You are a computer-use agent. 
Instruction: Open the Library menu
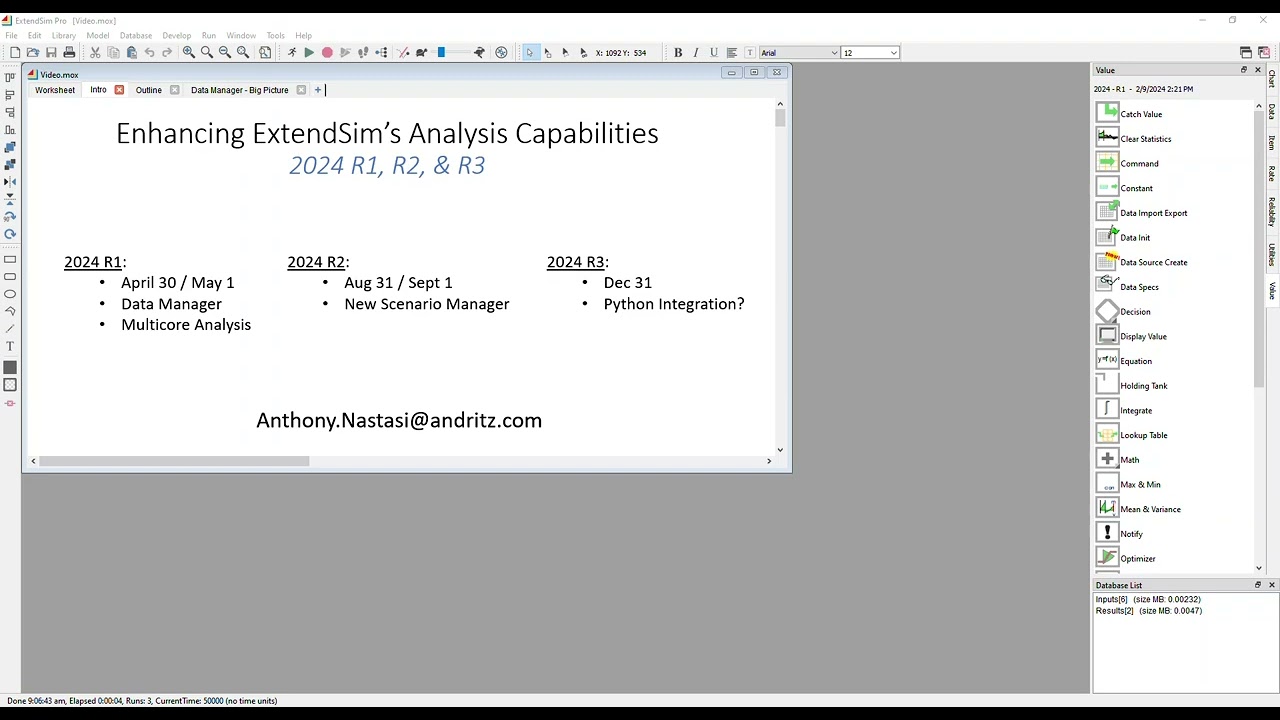63,35
